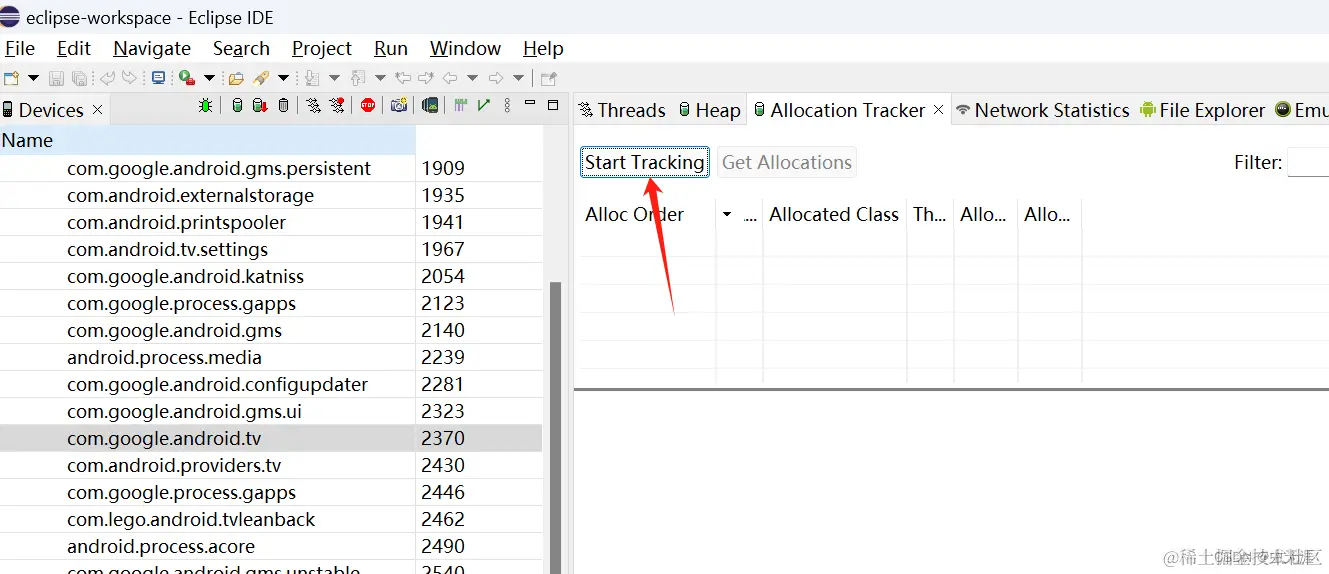The height and width of the screenshot is (574, 1329).
Task: Click the Last Edit Location icon
Action: [403, 78]
